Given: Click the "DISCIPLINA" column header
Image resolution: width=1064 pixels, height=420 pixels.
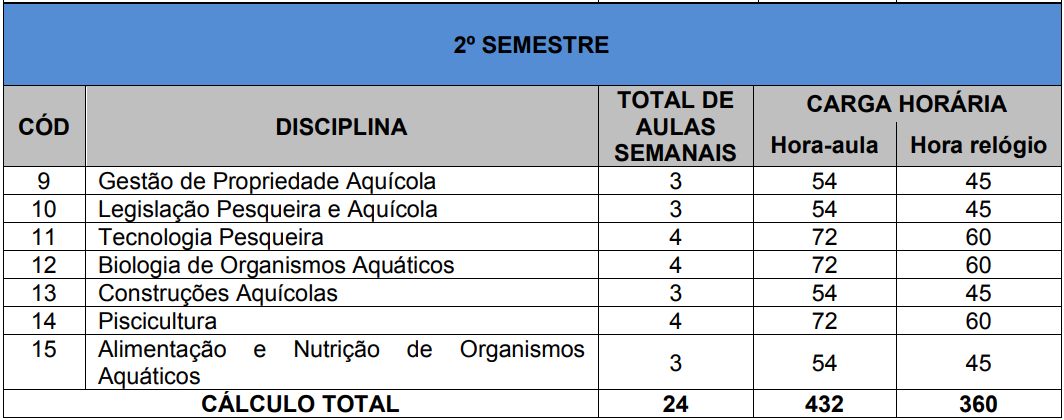Looking at the screenshot, I should tap(342, 127).
